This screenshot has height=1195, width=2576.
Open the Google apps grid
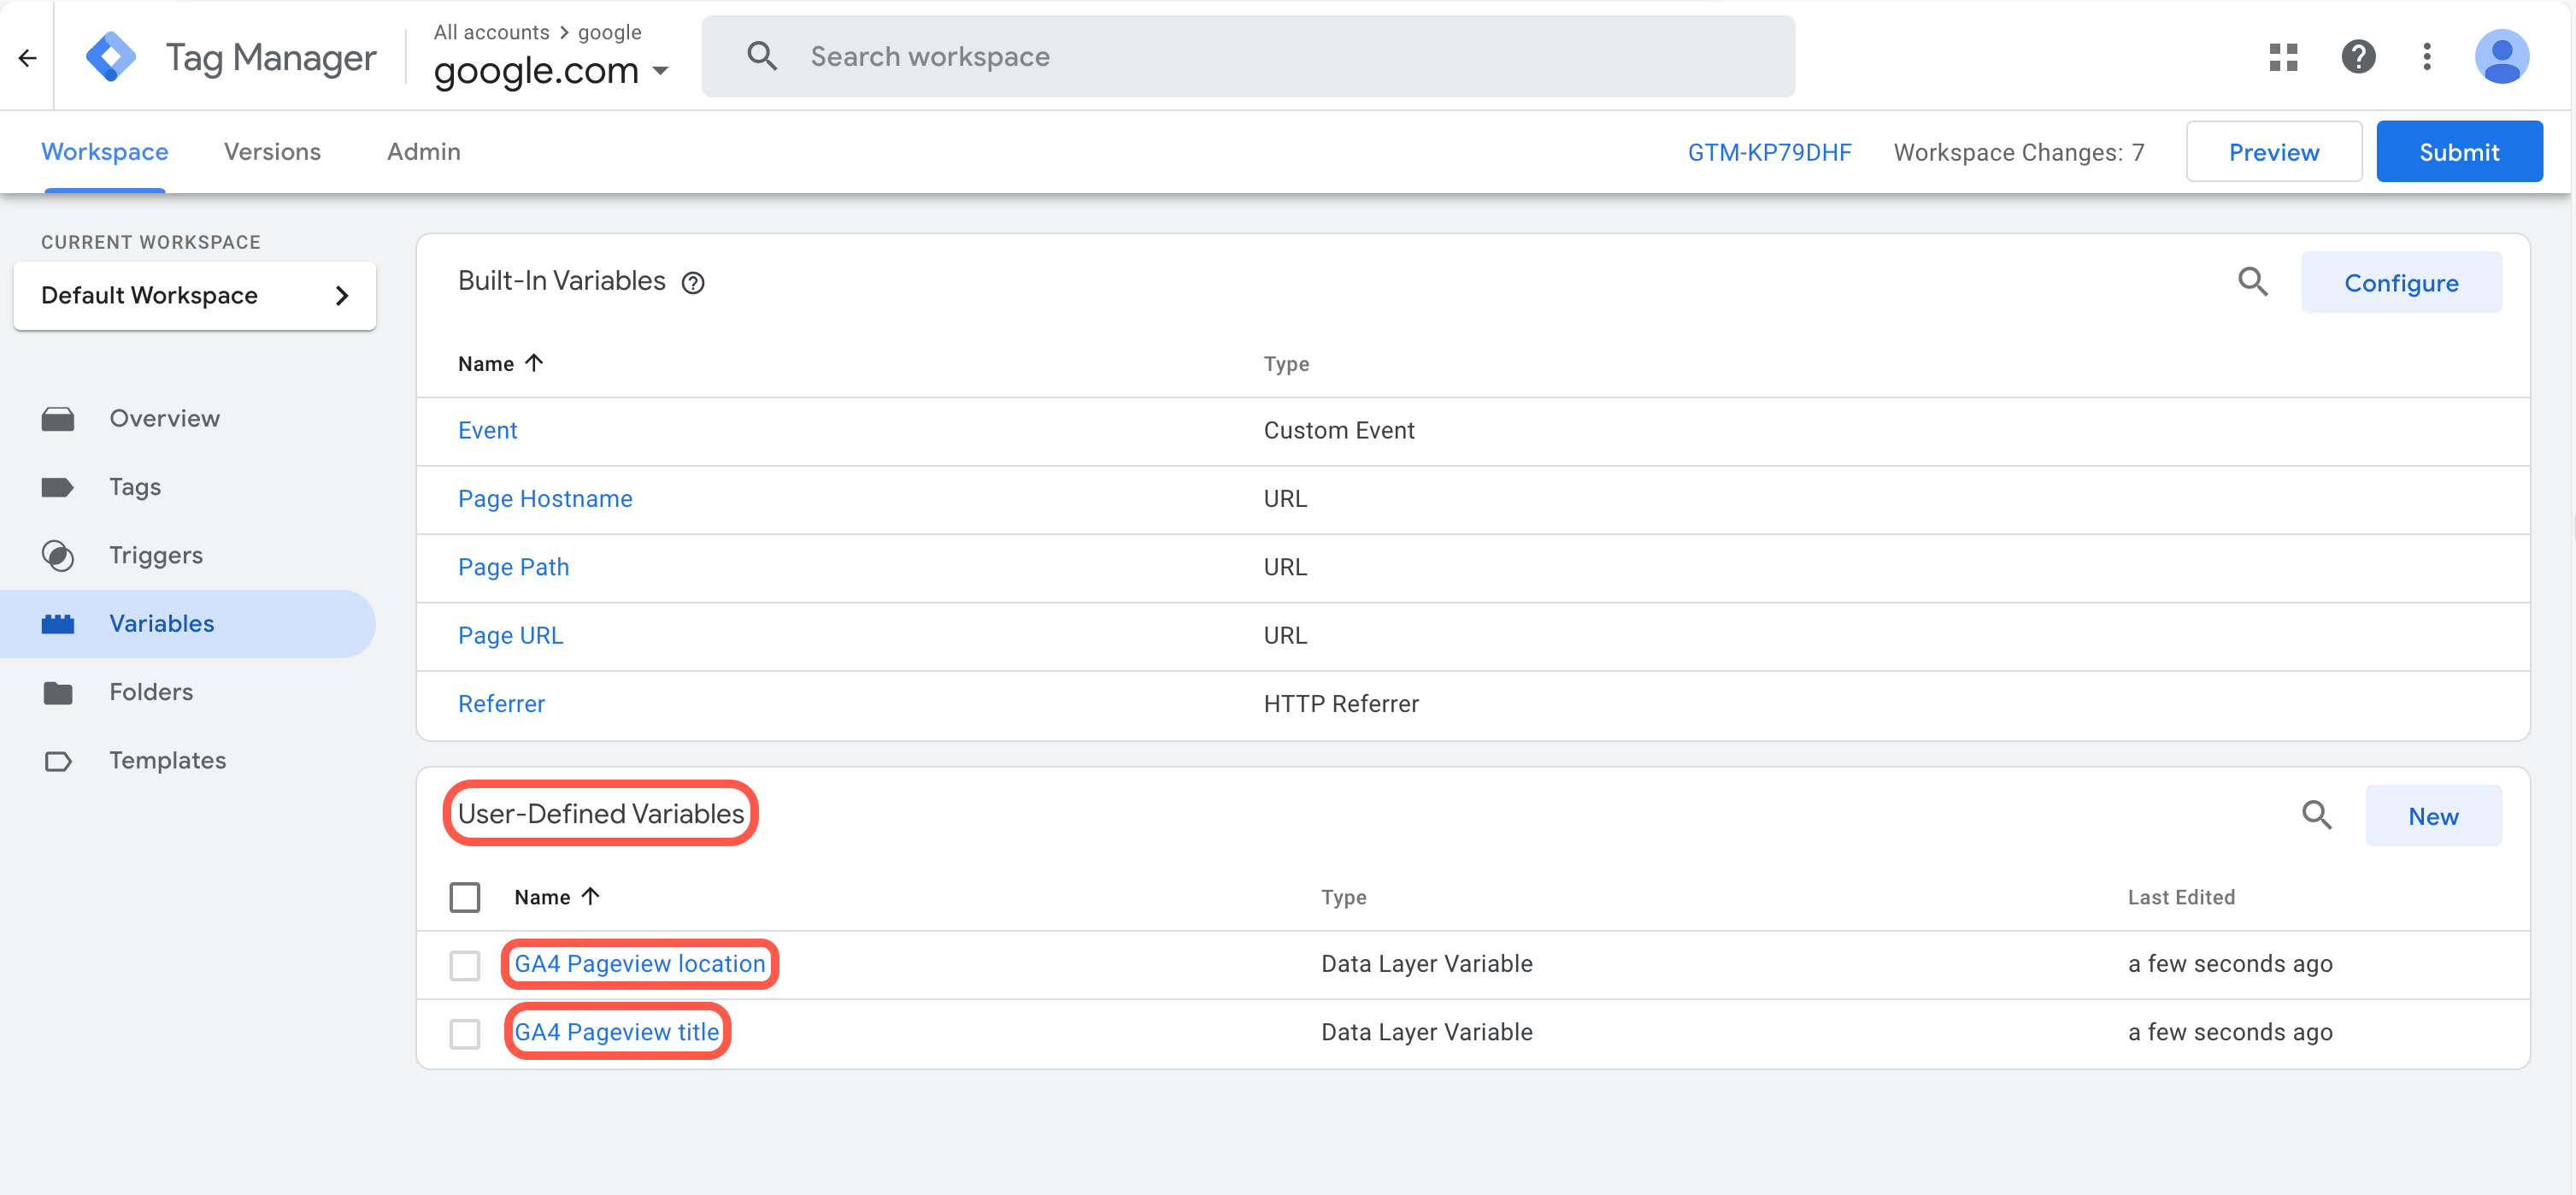(x=2283, y=57)
